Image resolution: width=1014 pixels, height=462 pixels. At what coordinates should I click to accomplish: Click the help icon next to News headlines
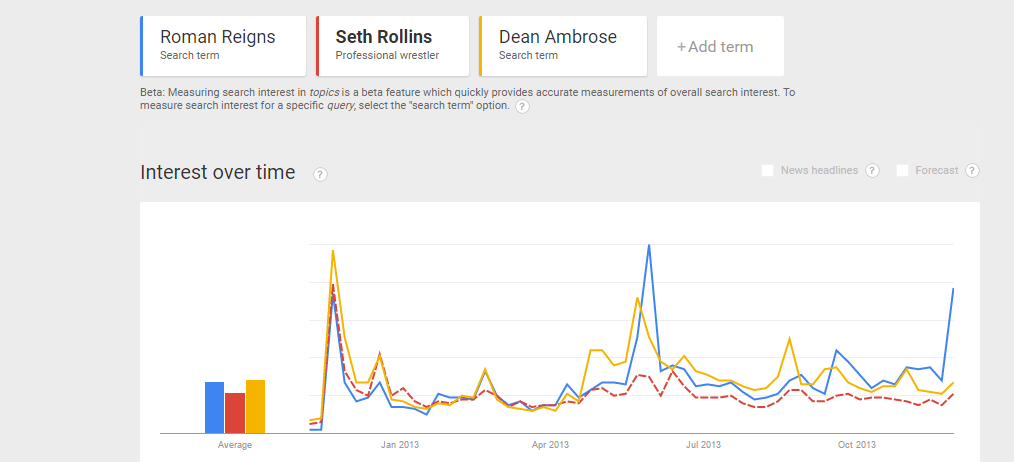[x=872, y=171]
